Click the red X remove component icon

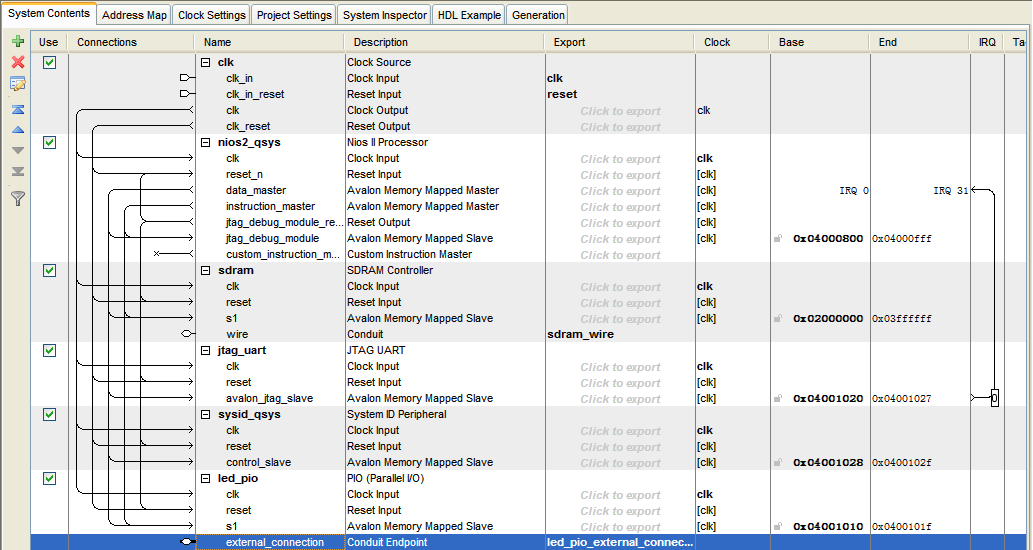pyautogui.click(x=18, y=62)
